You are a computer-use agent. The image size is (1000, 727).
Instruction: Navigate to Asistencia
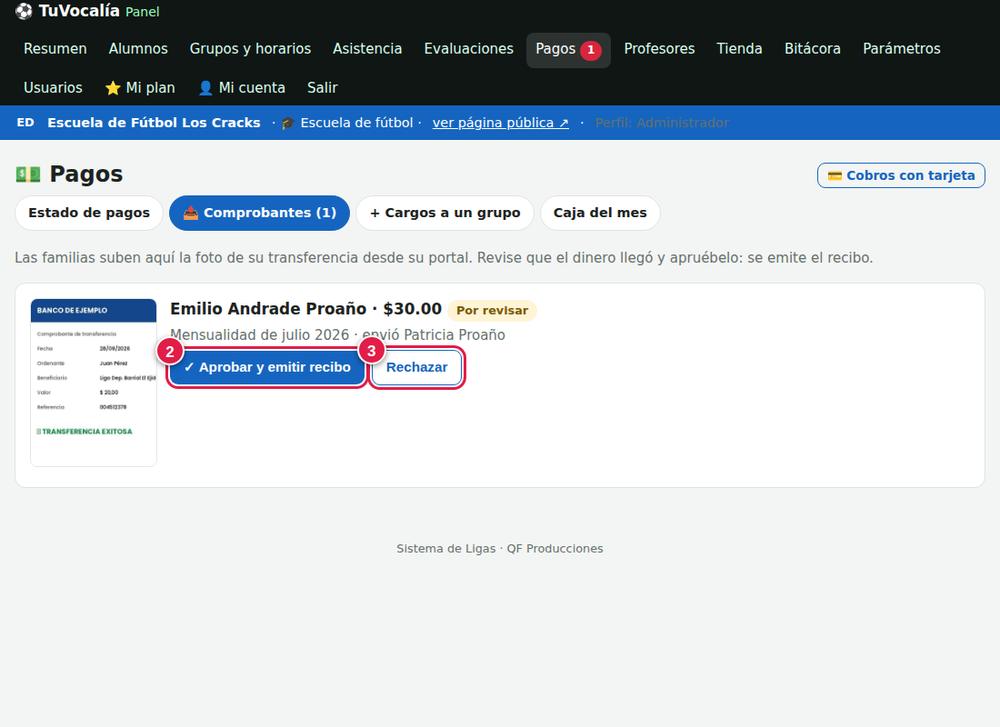[x=367, y=49]
